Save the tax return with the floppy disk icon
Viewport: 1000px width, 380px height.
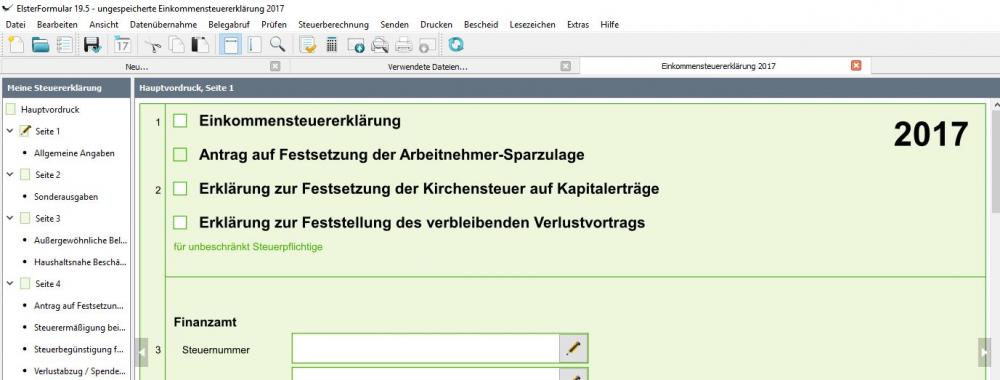[92, 45]
